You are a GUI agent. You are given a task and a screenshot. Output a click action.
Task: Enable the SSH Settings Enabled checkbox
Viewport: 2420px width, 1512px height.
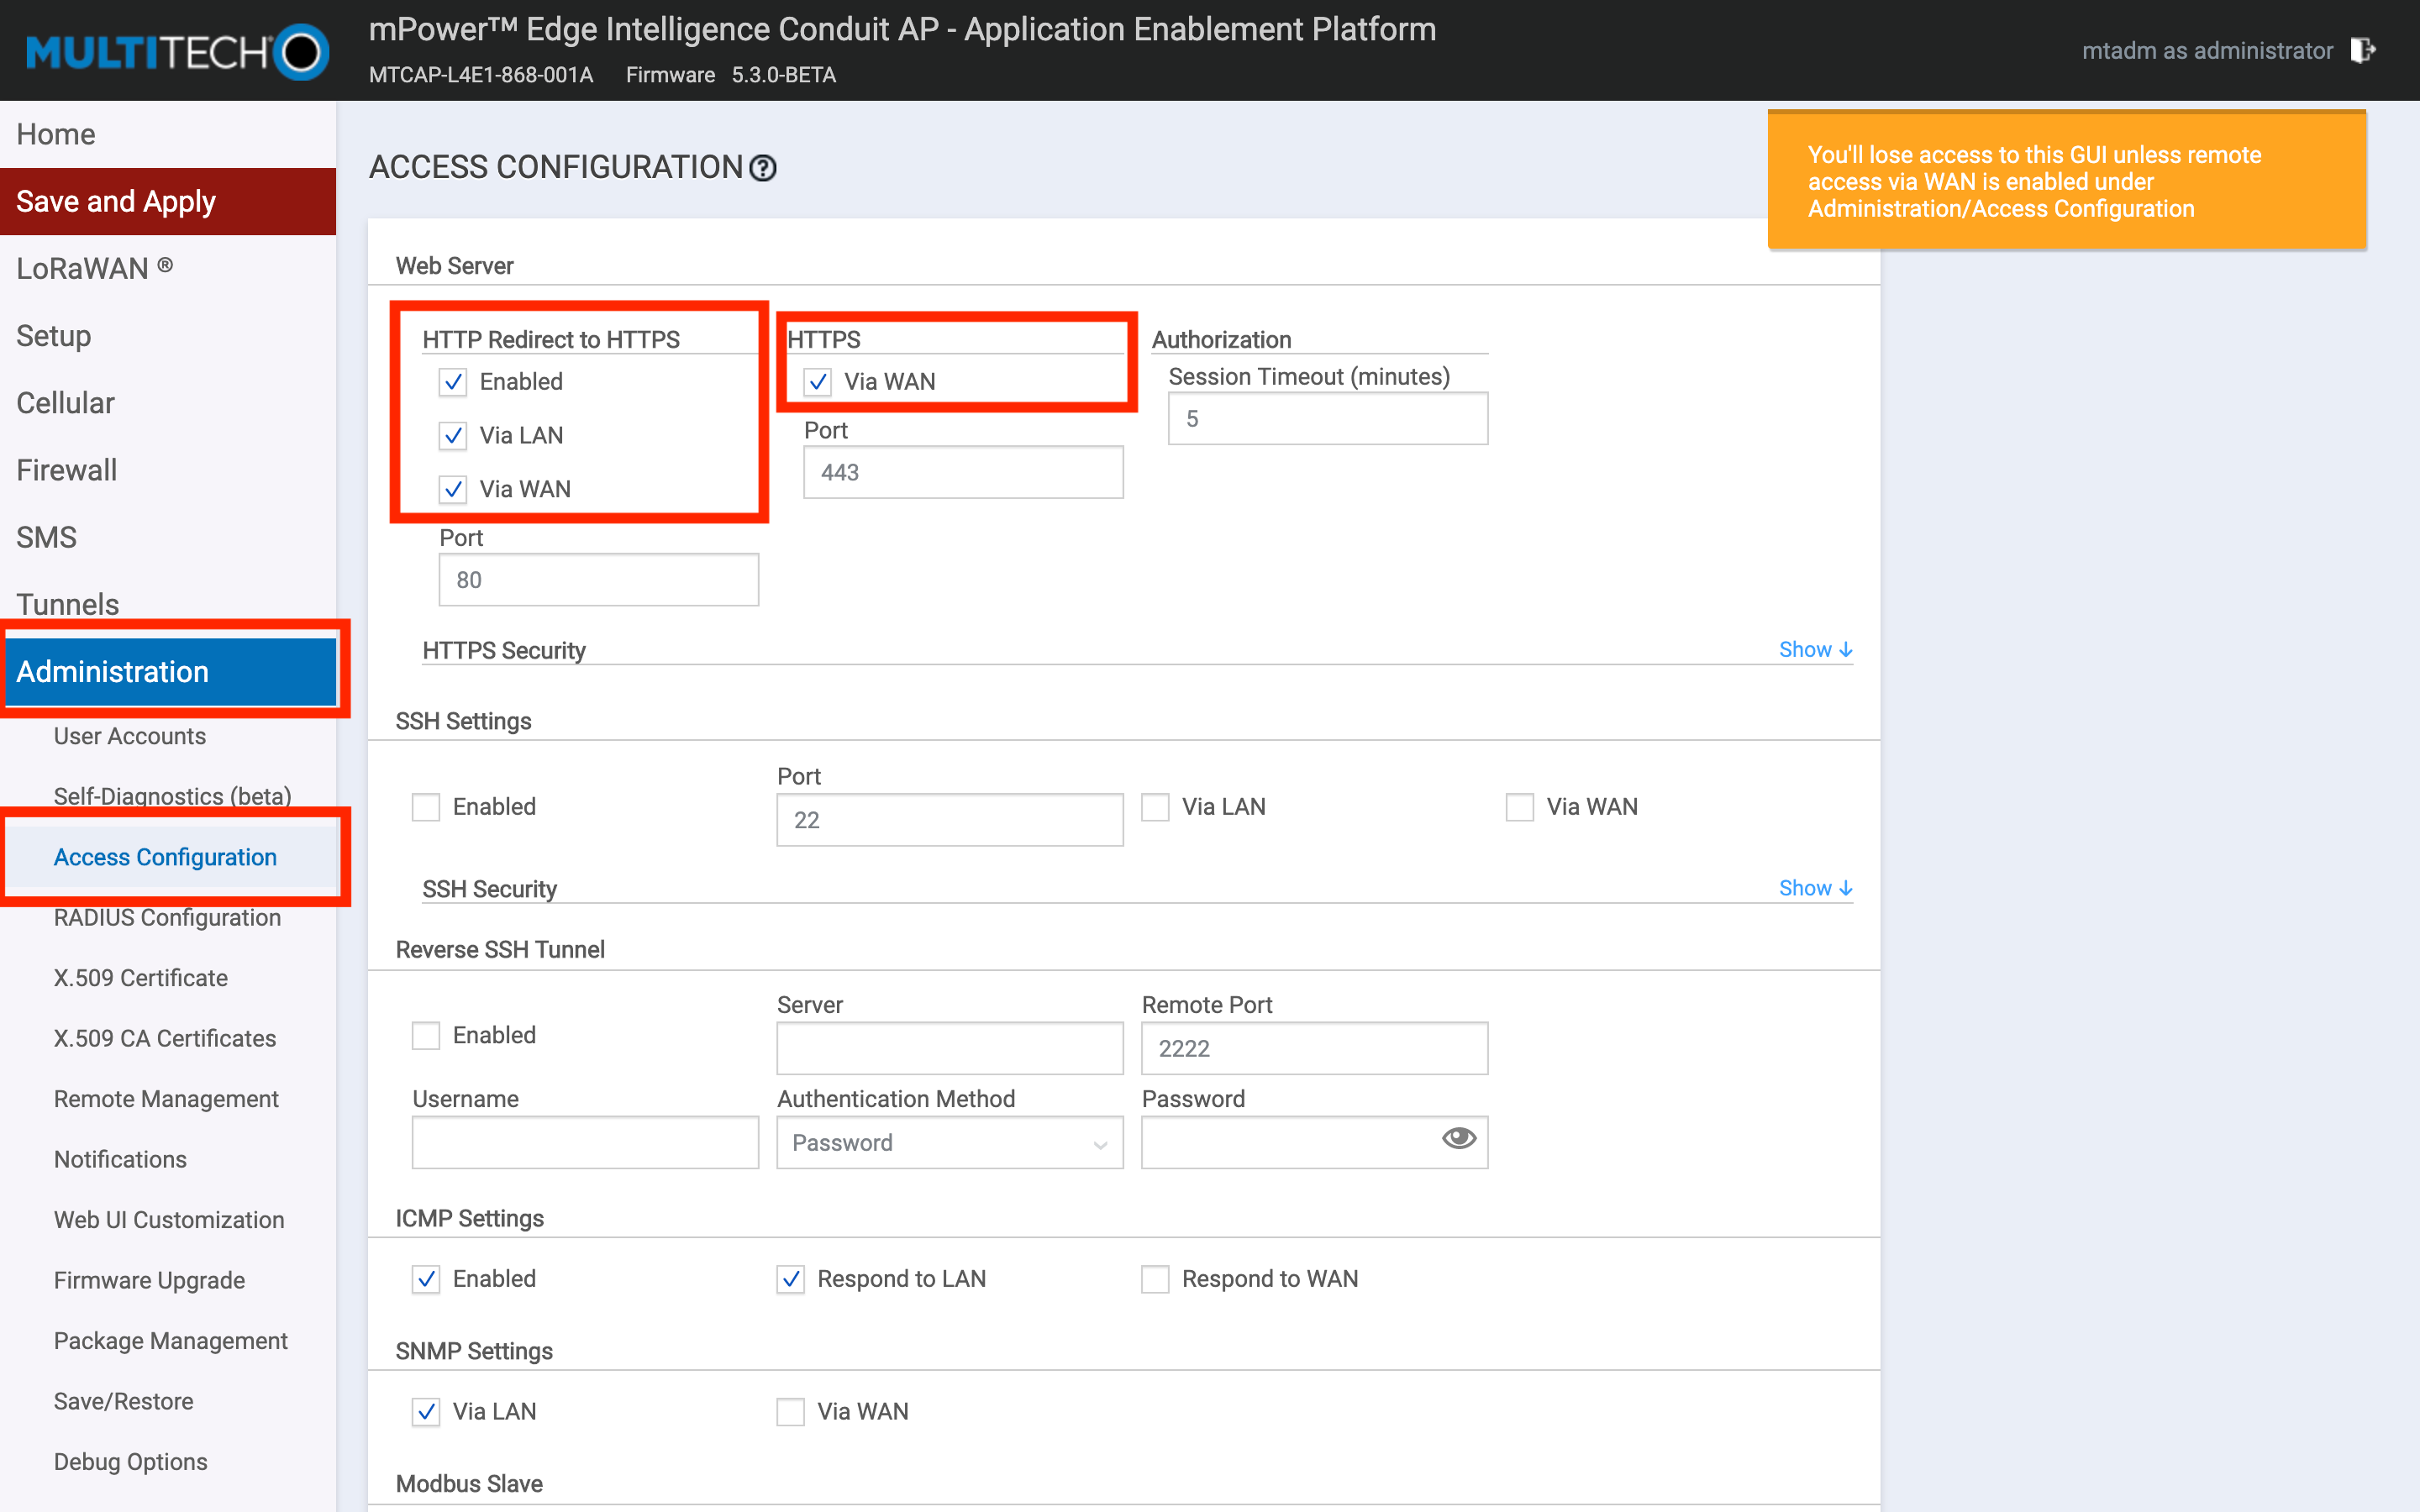point(426,806)
